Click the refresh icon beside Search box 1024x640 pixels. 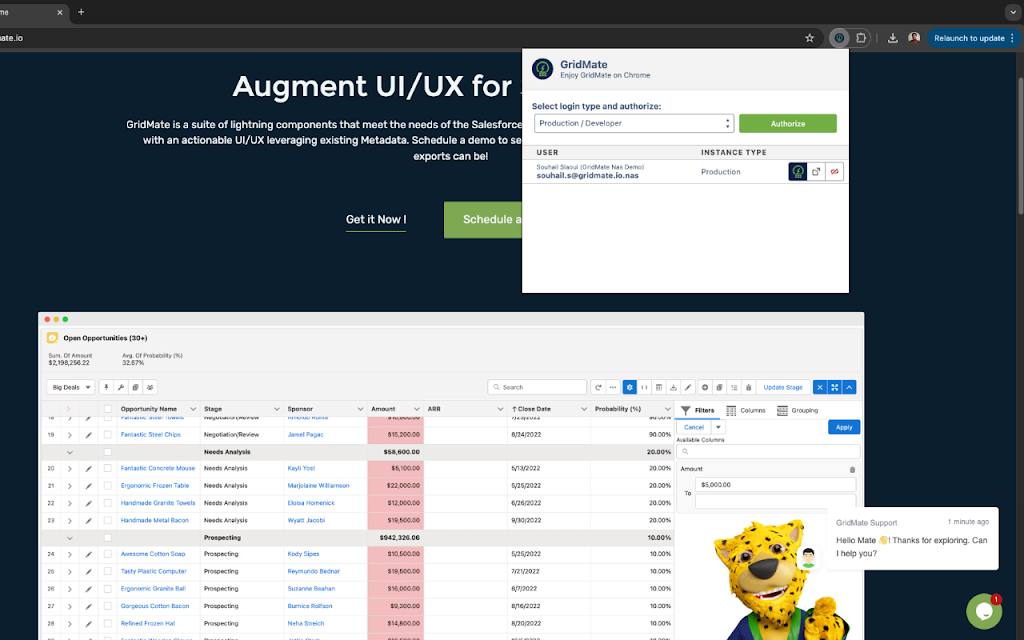pyautogui.click(x=598, y=387)
